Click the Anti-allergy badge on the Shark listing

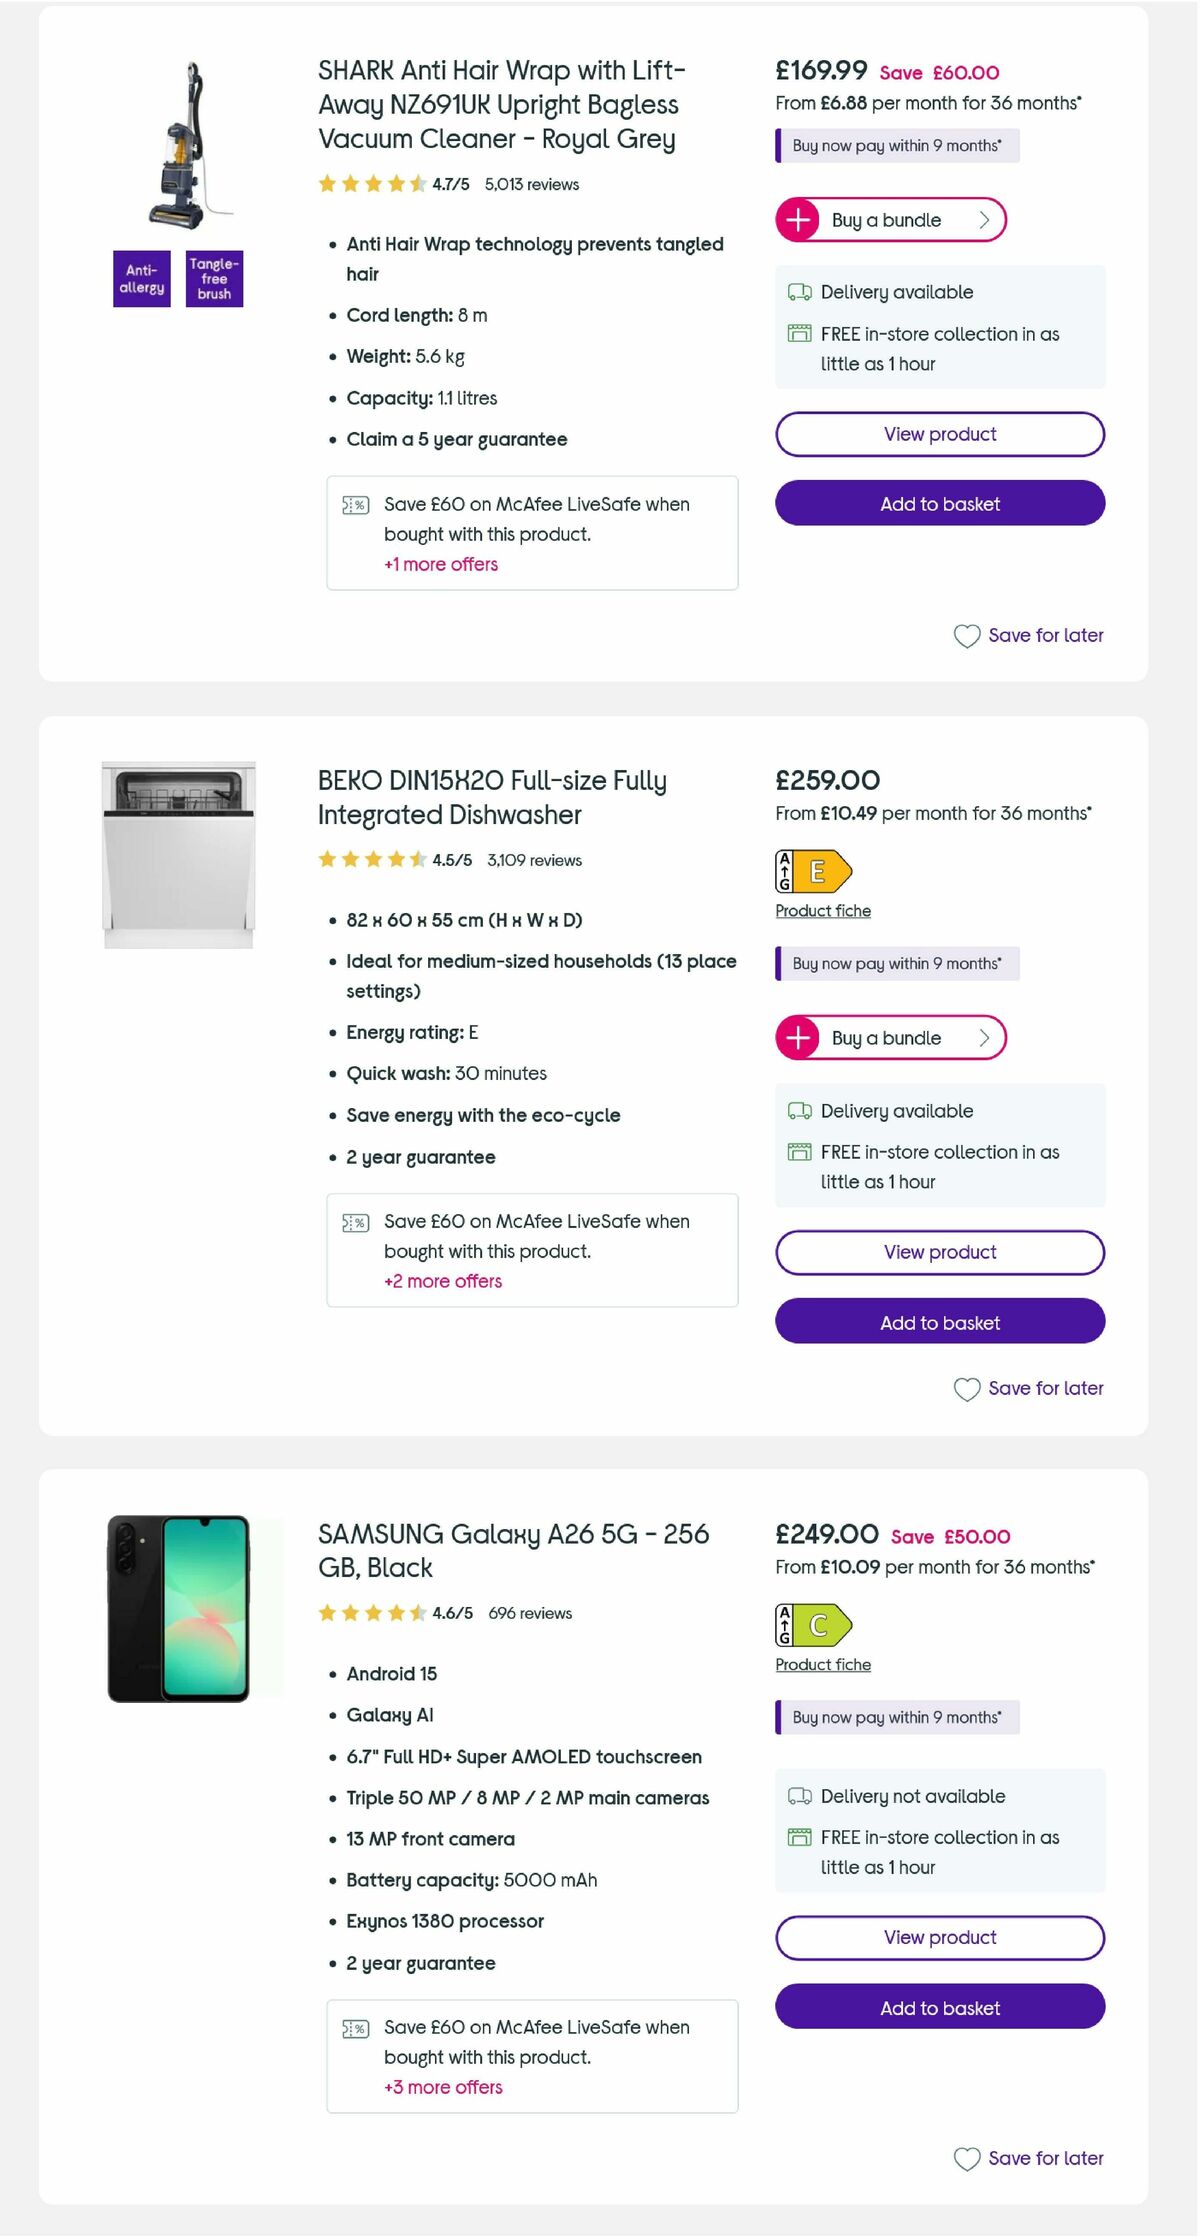tap(141, 280)
